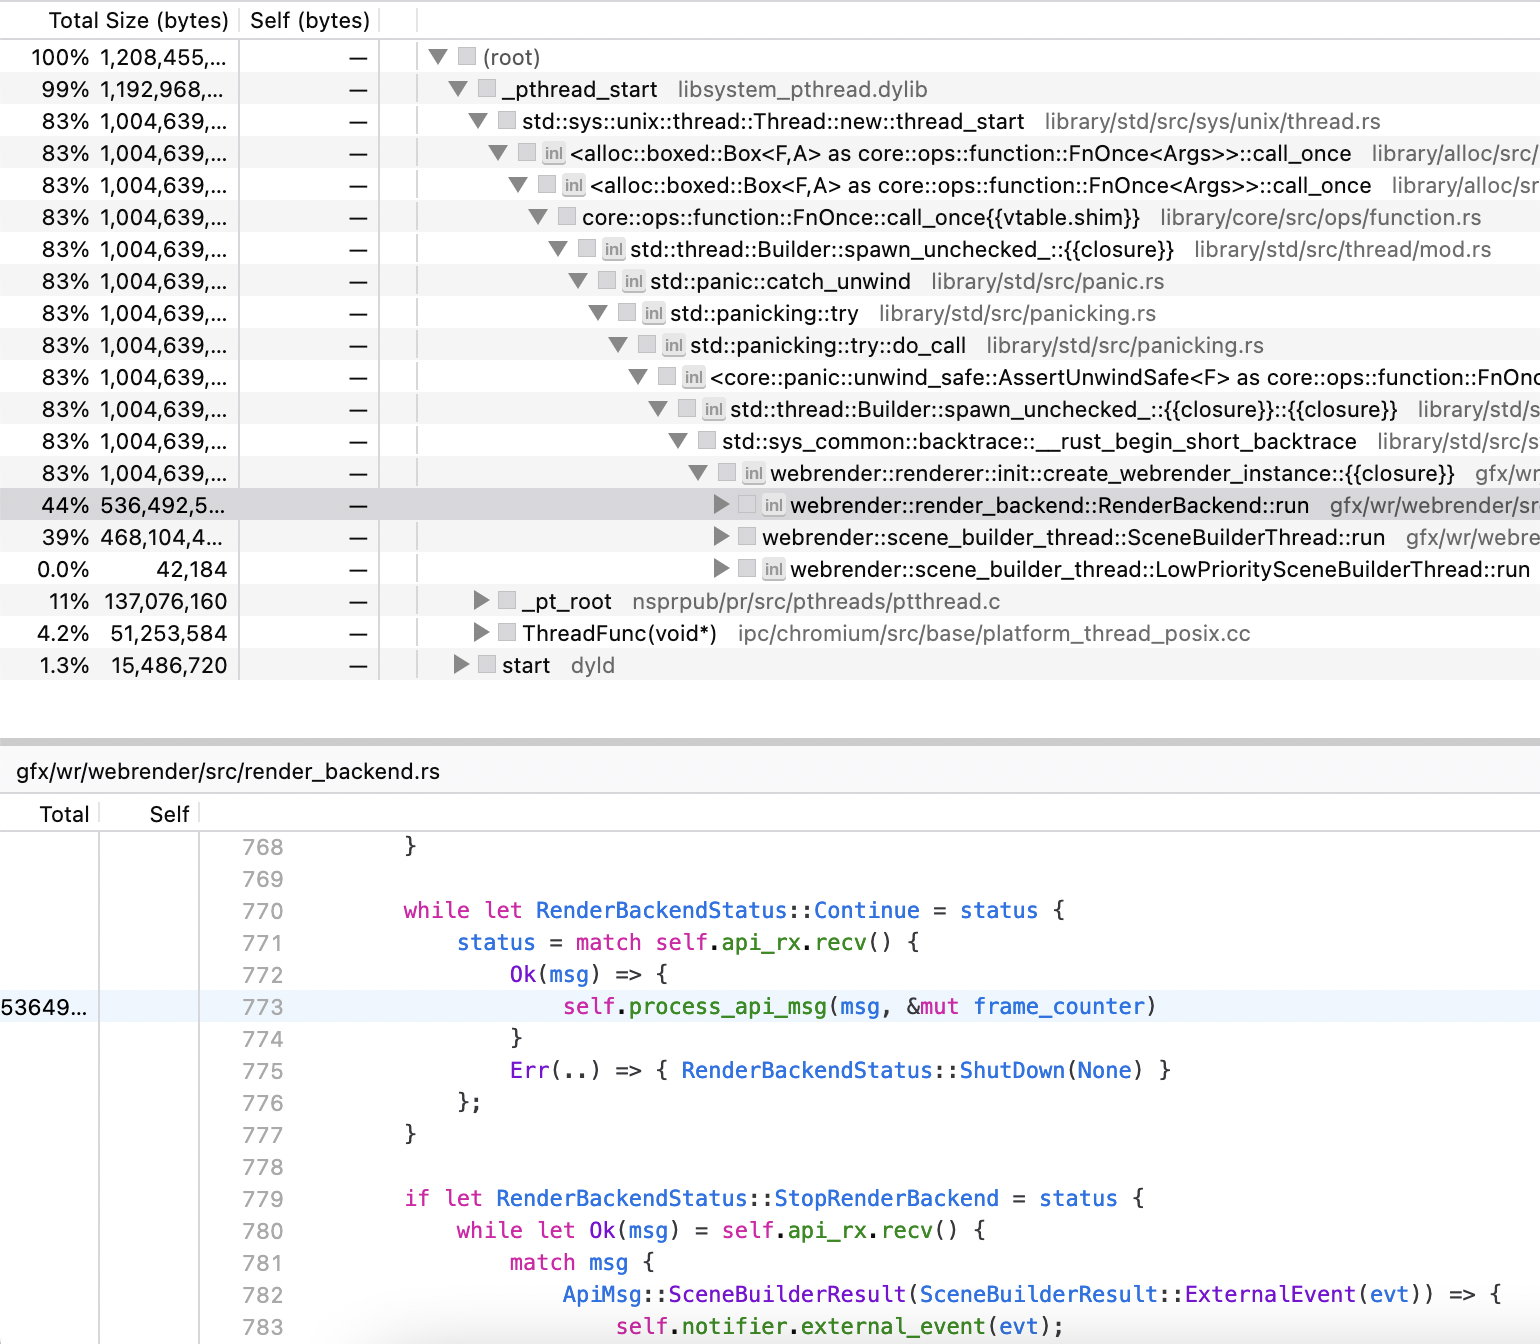Viewport: 1540px width, 1344px height.
Task: Click the 51,253,584 total size value
Action: [169, 634]
